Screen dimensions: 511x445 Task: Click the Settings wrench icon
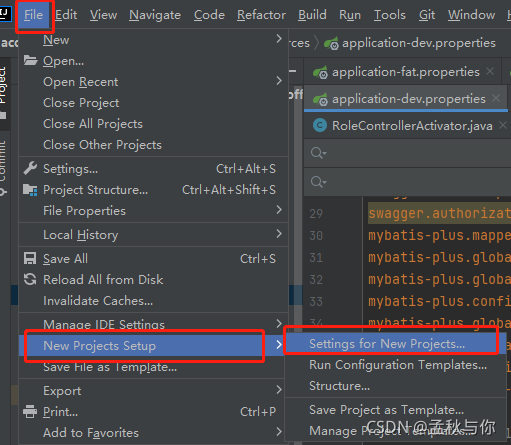[x=30, y=168]
